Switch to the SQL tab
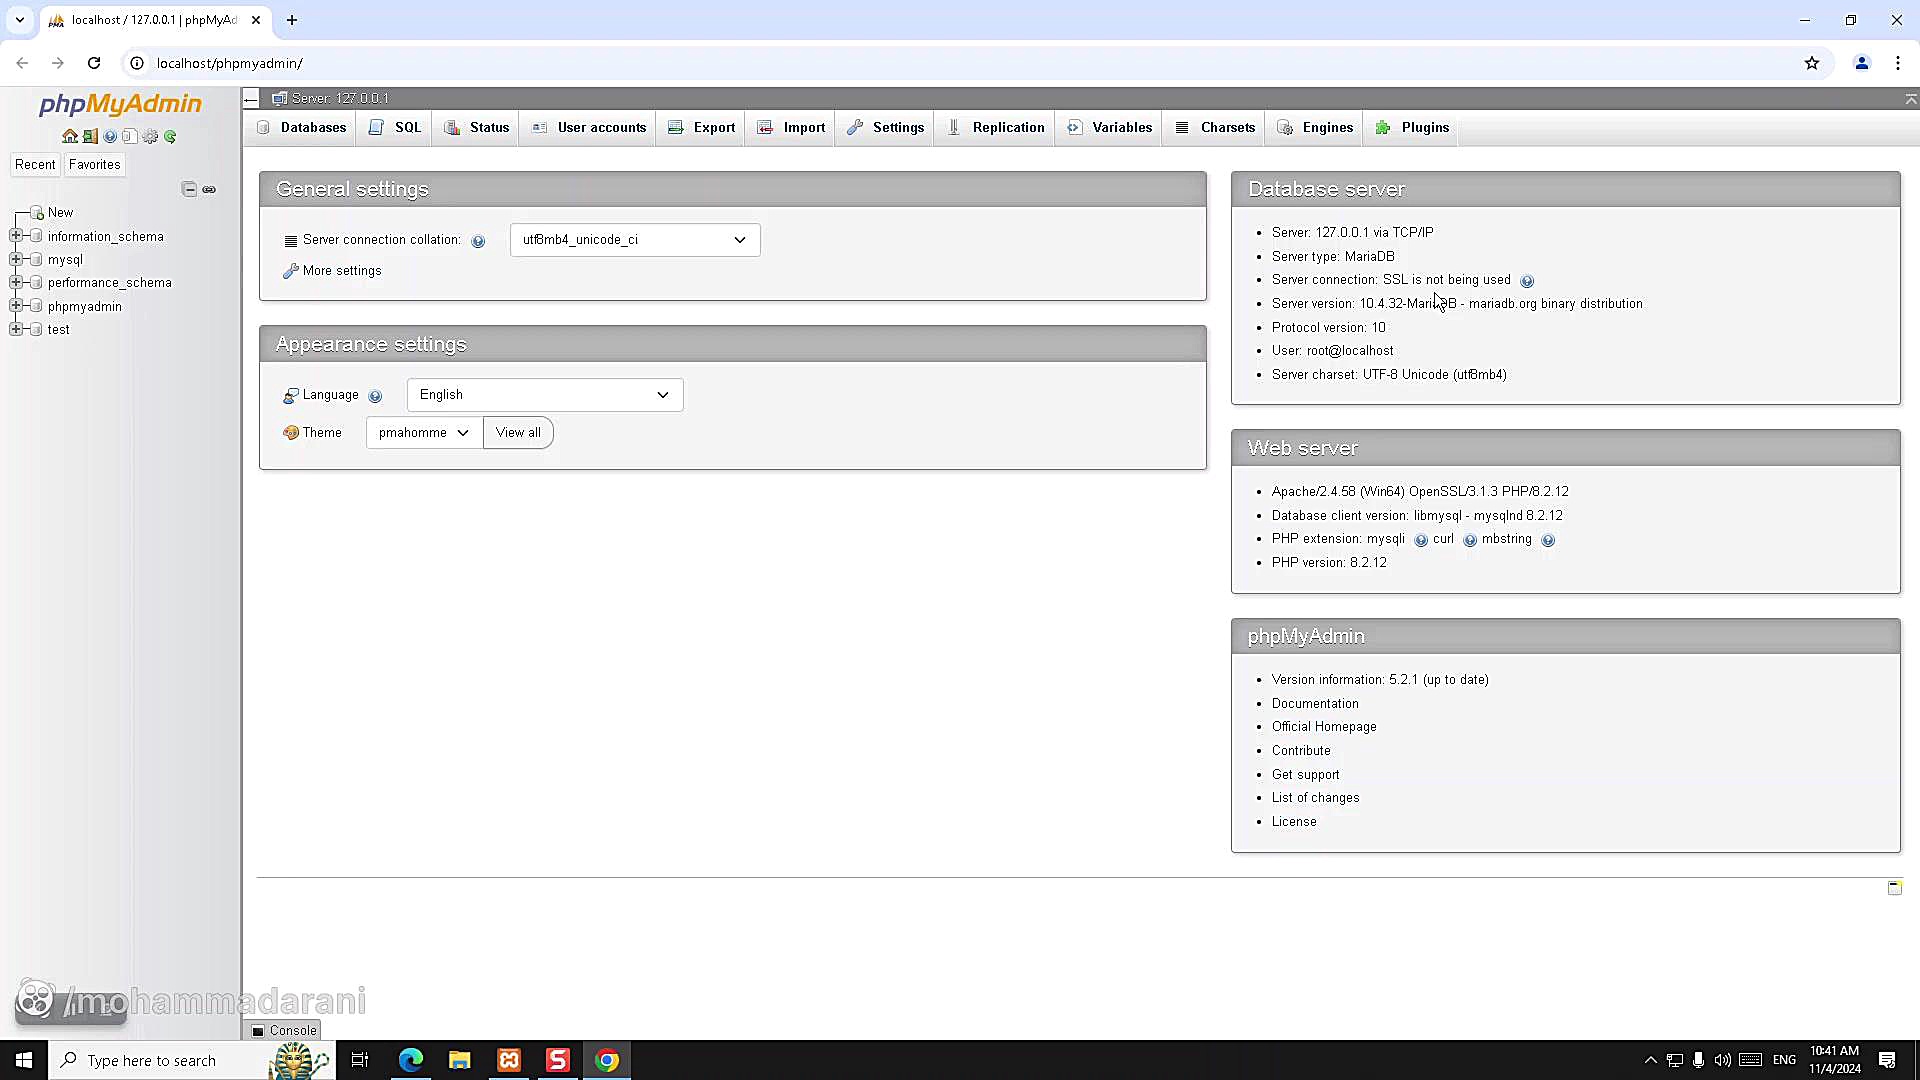1920x1080 pixels. [395, 128]
